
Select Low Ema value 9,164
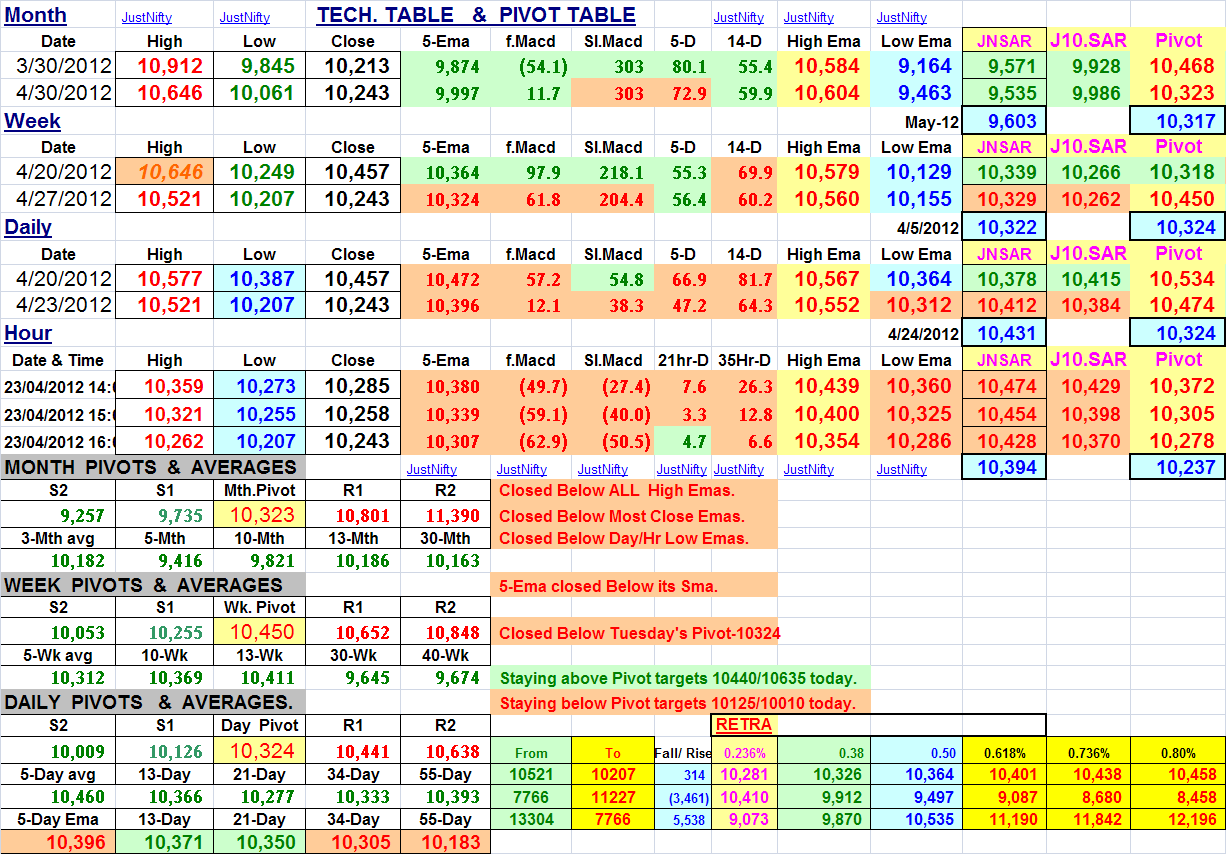point(916,66)
